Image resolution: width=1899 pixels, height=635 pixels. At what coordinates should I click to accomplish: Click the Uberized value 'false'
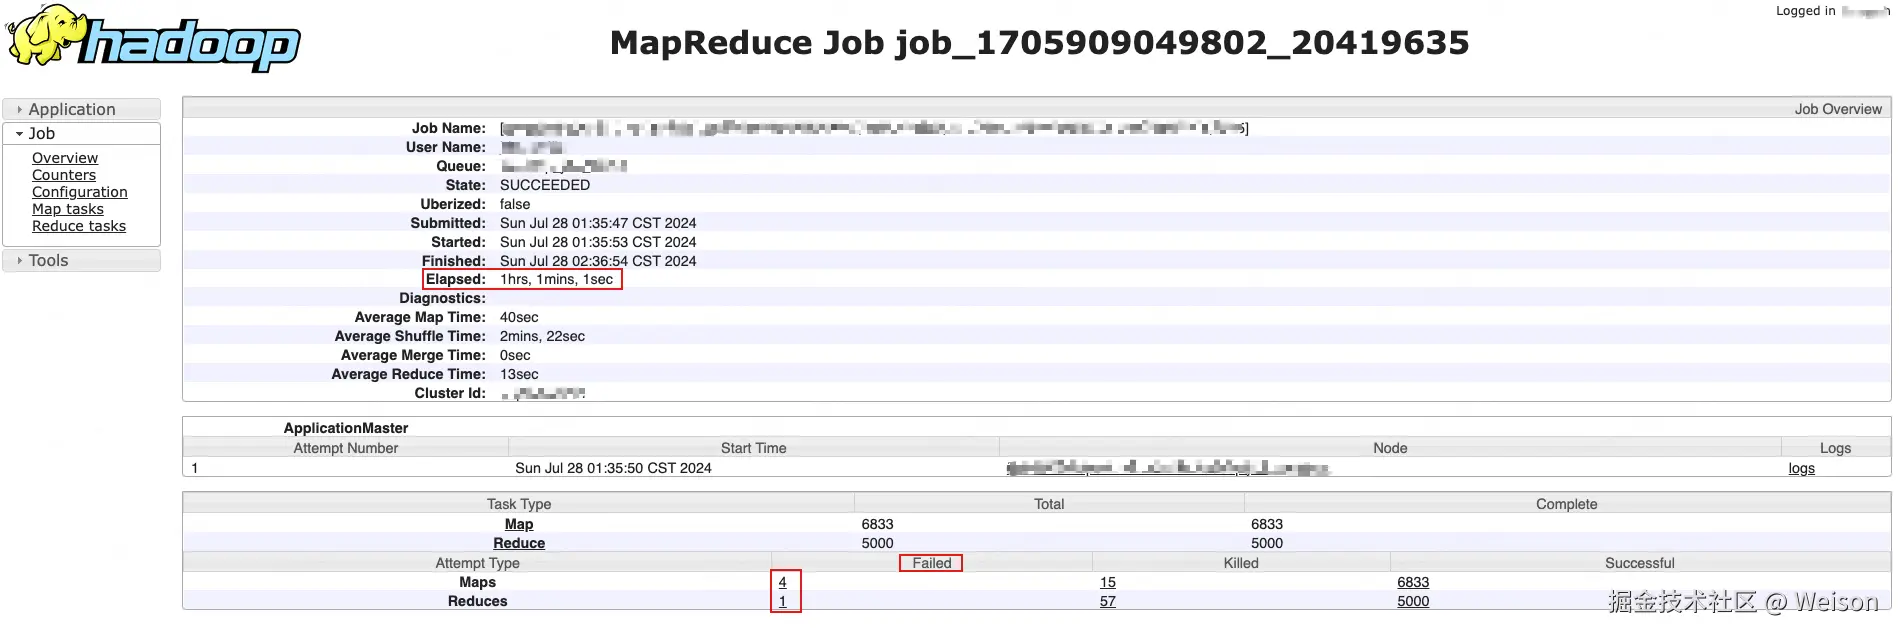point(515,204)
